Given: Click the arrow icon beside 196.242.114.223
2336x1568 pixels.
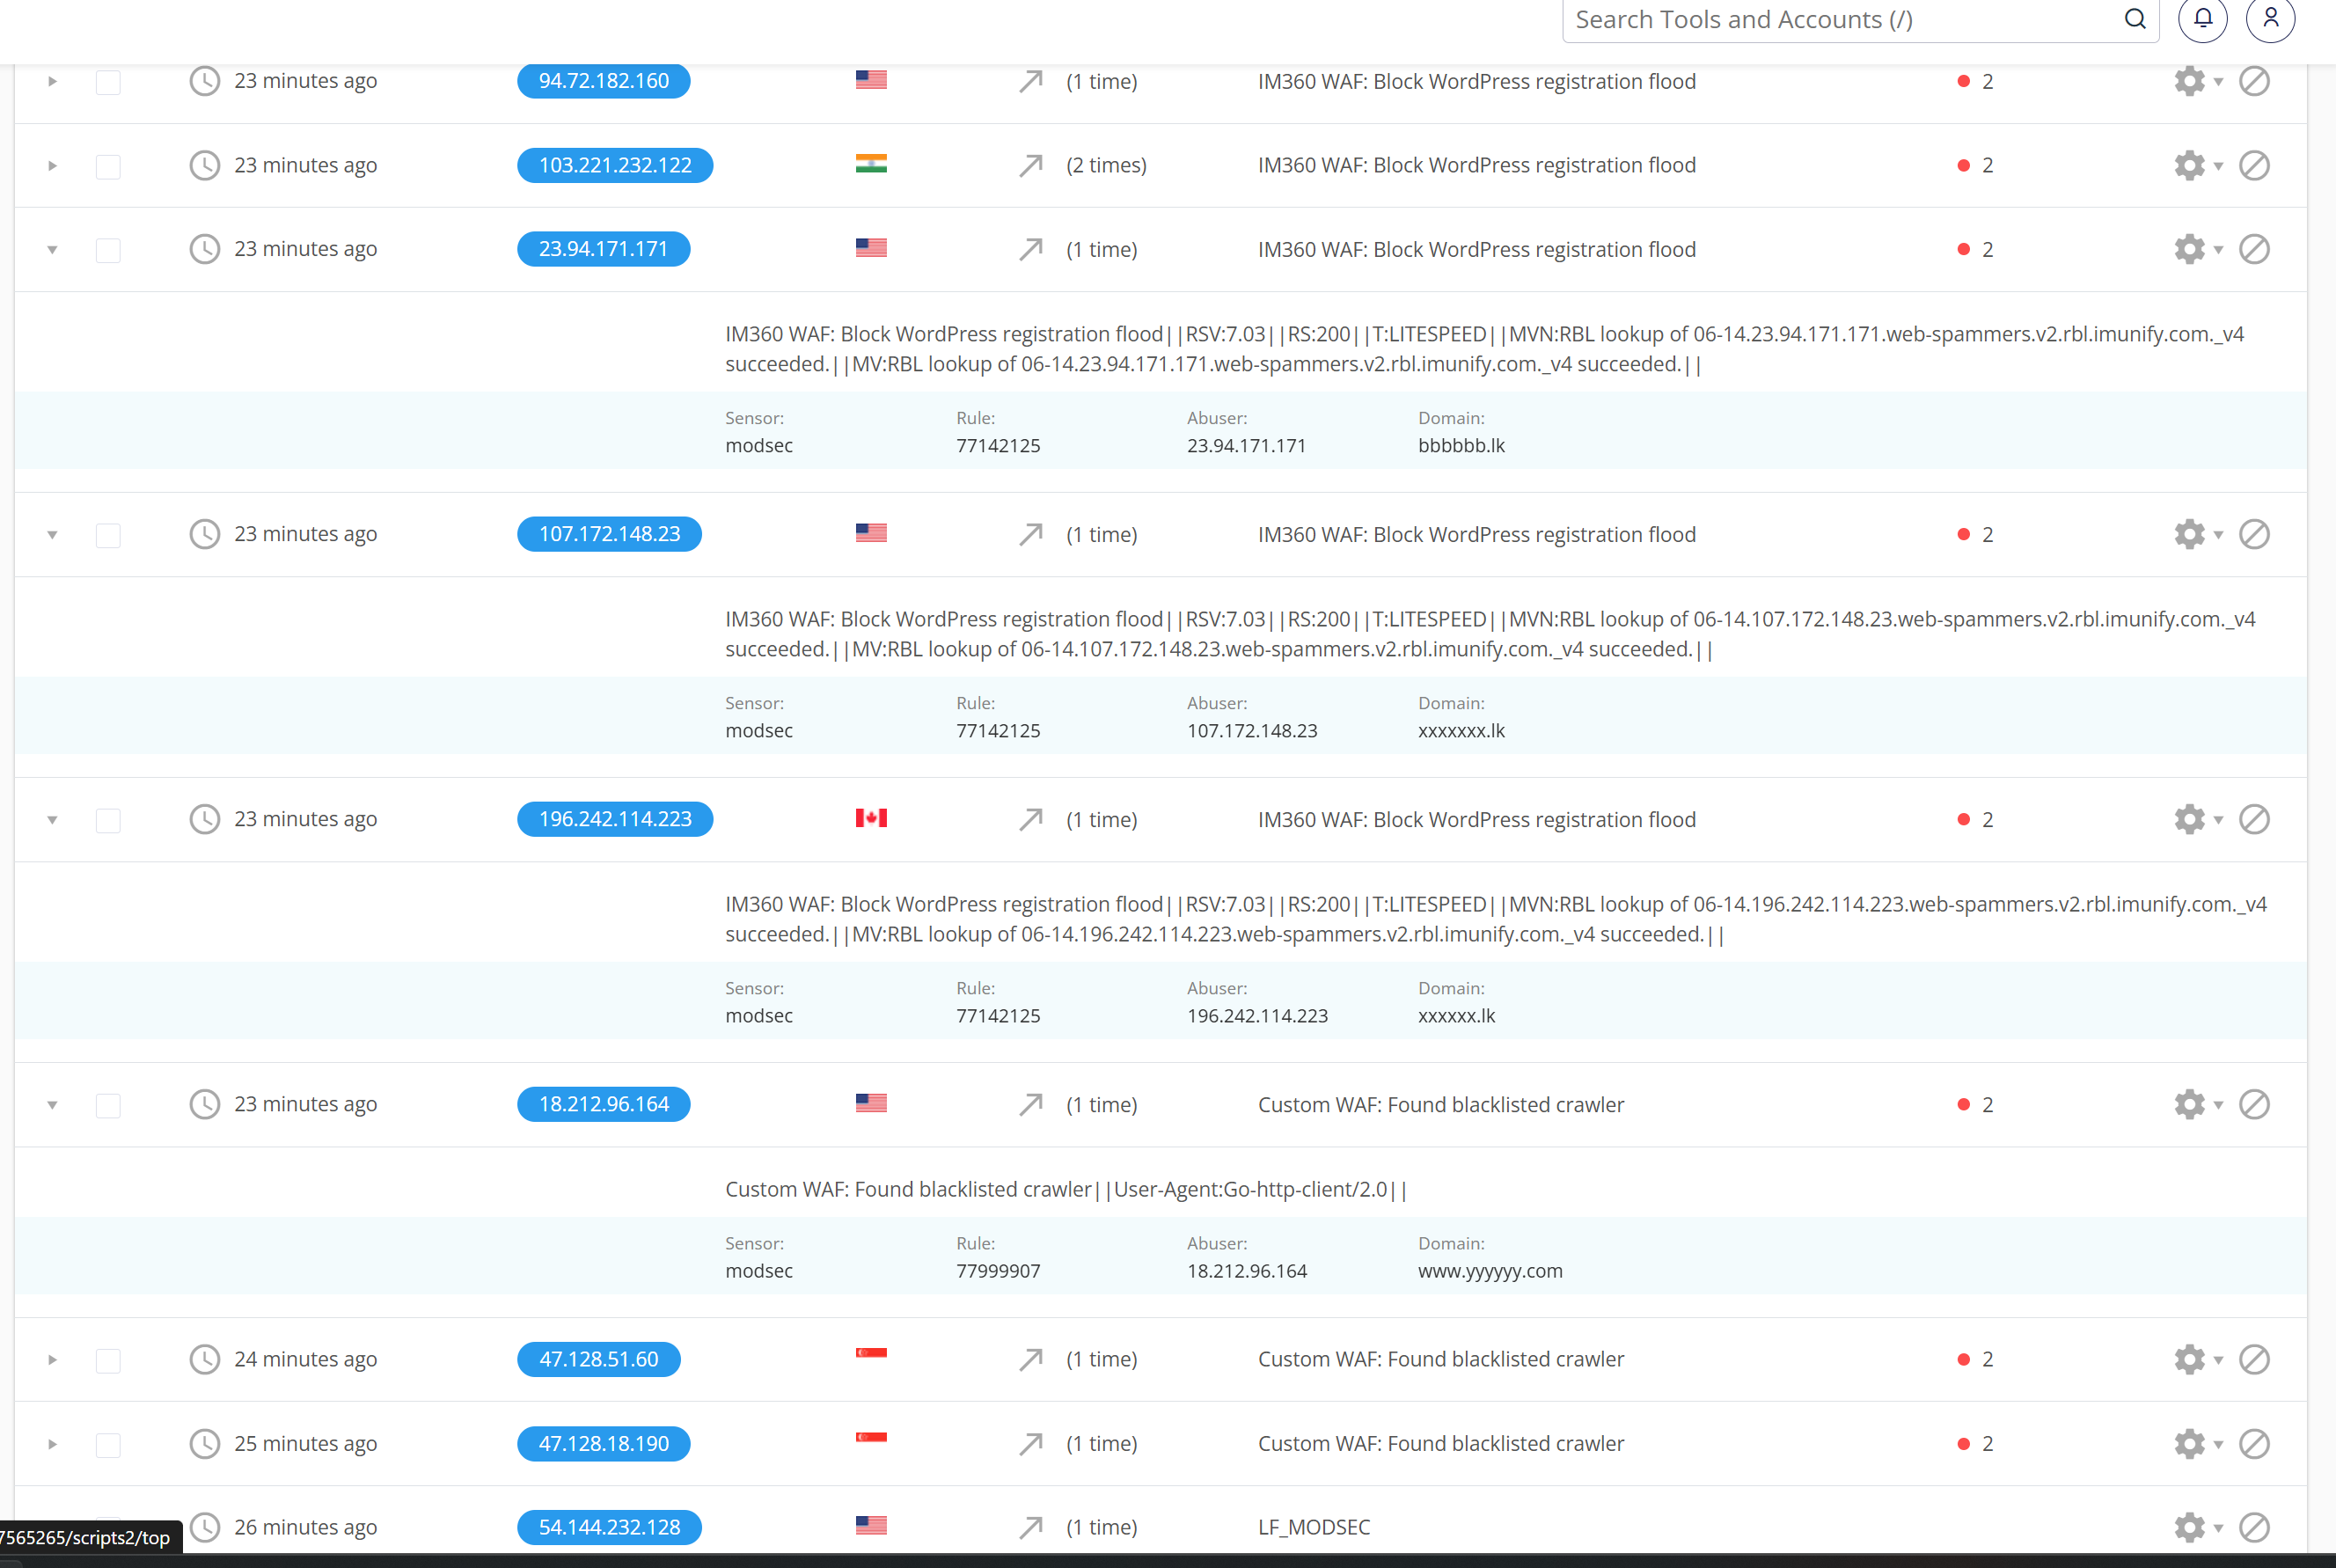Looking at the screenshot, I should [x=1030, y=819].
